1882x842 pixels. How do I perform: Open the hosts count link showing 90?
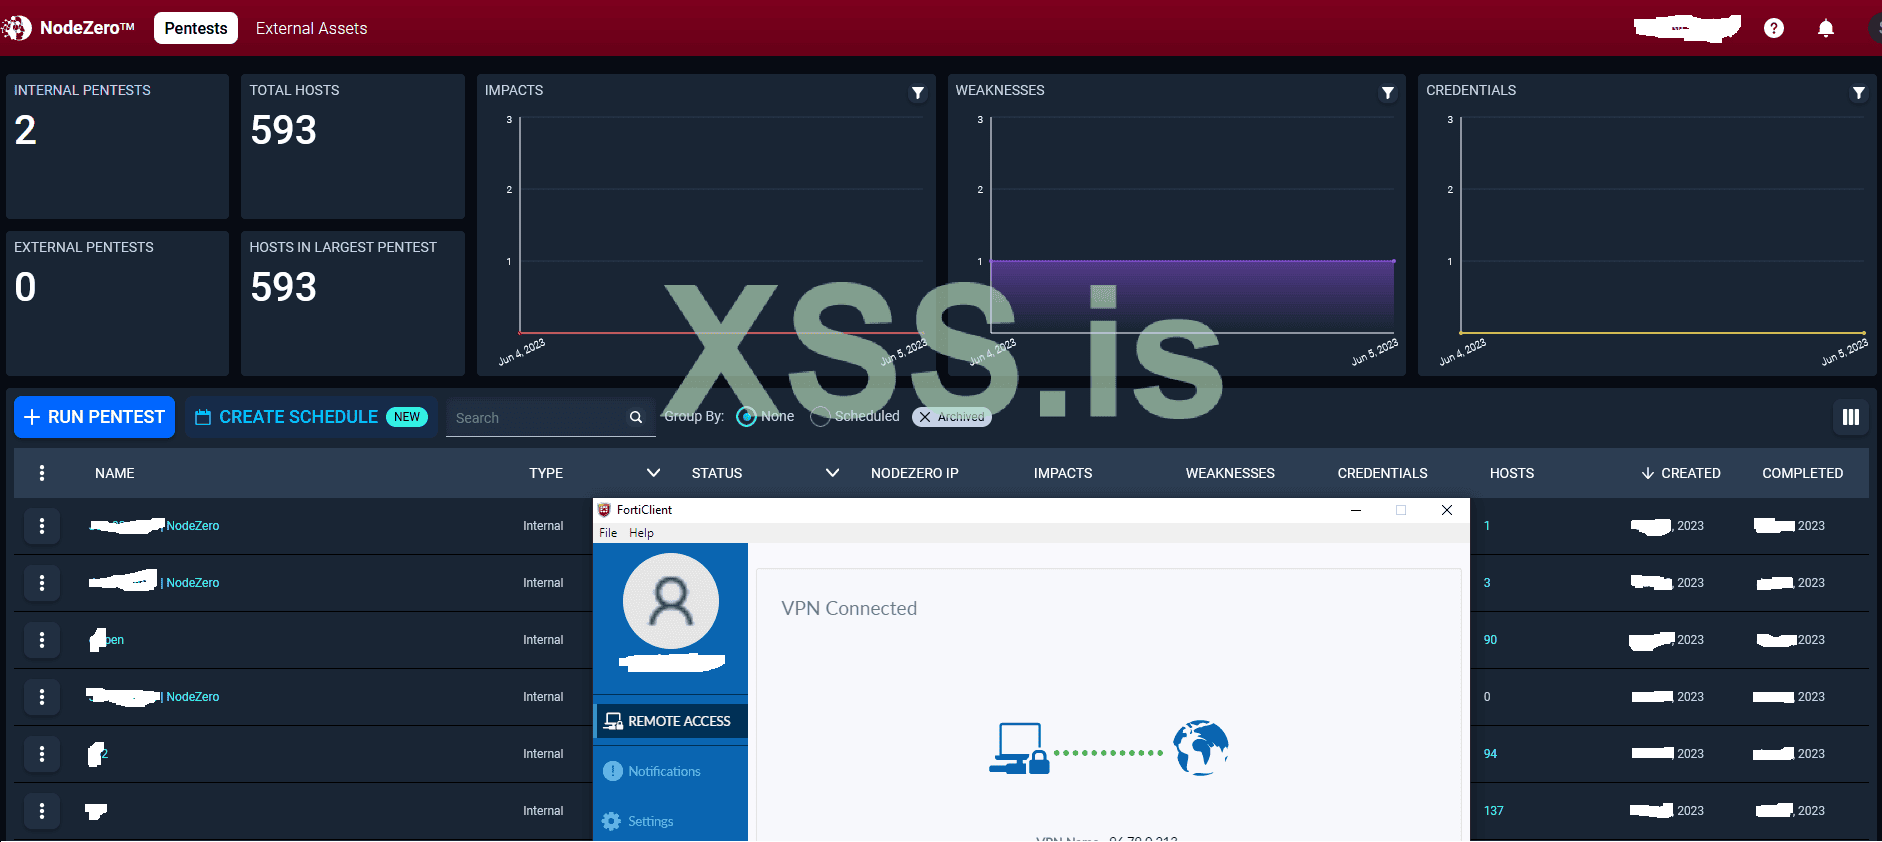1490,640
